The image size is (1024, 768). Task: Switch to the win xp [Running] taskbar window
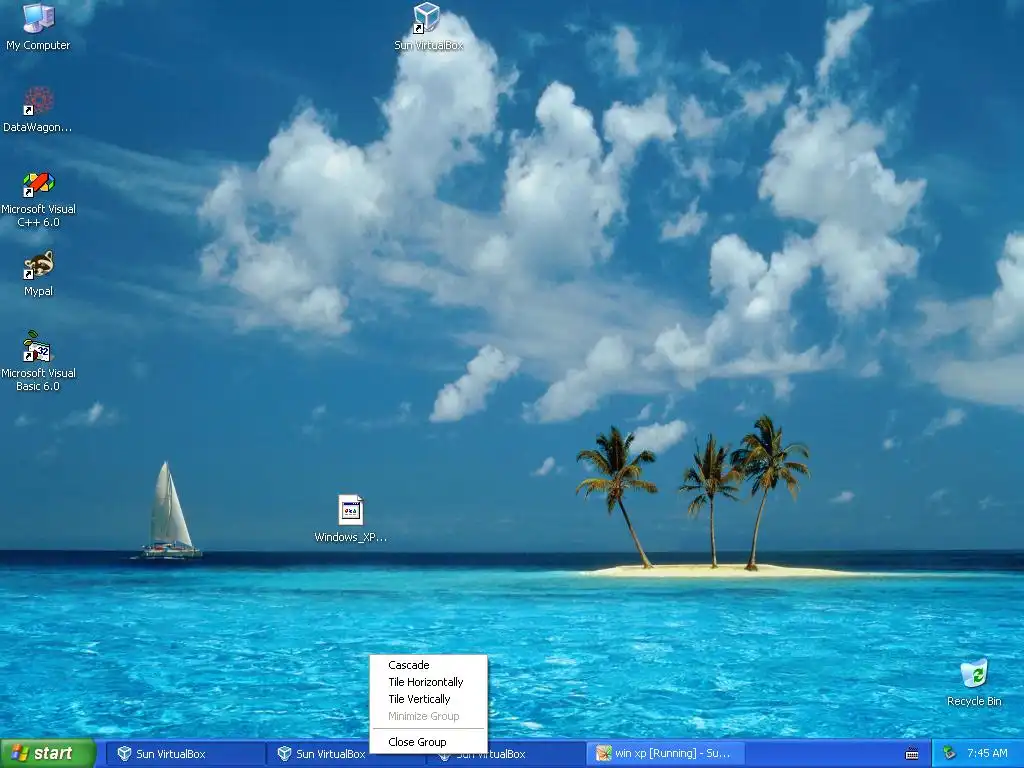664,754
